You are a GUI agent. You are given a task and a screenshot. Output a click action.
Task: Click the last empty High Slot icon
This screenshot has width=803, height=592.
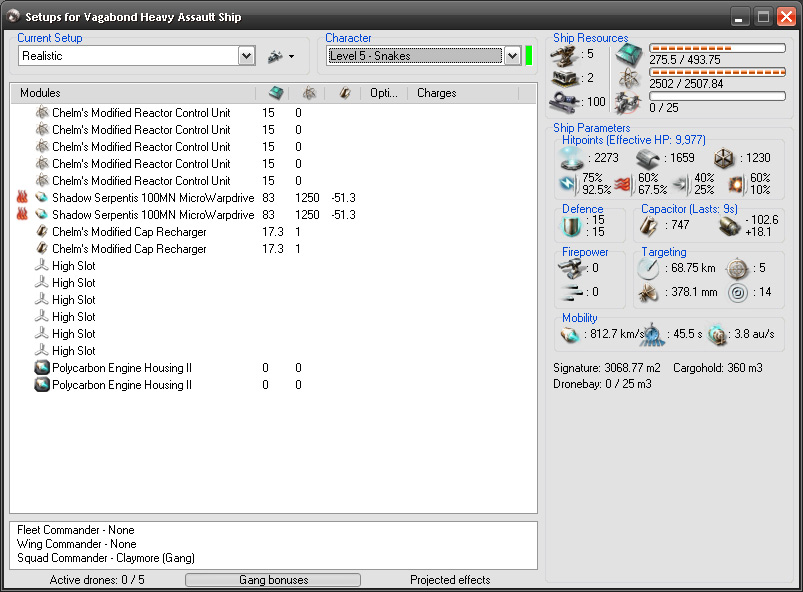pos(41,350)
